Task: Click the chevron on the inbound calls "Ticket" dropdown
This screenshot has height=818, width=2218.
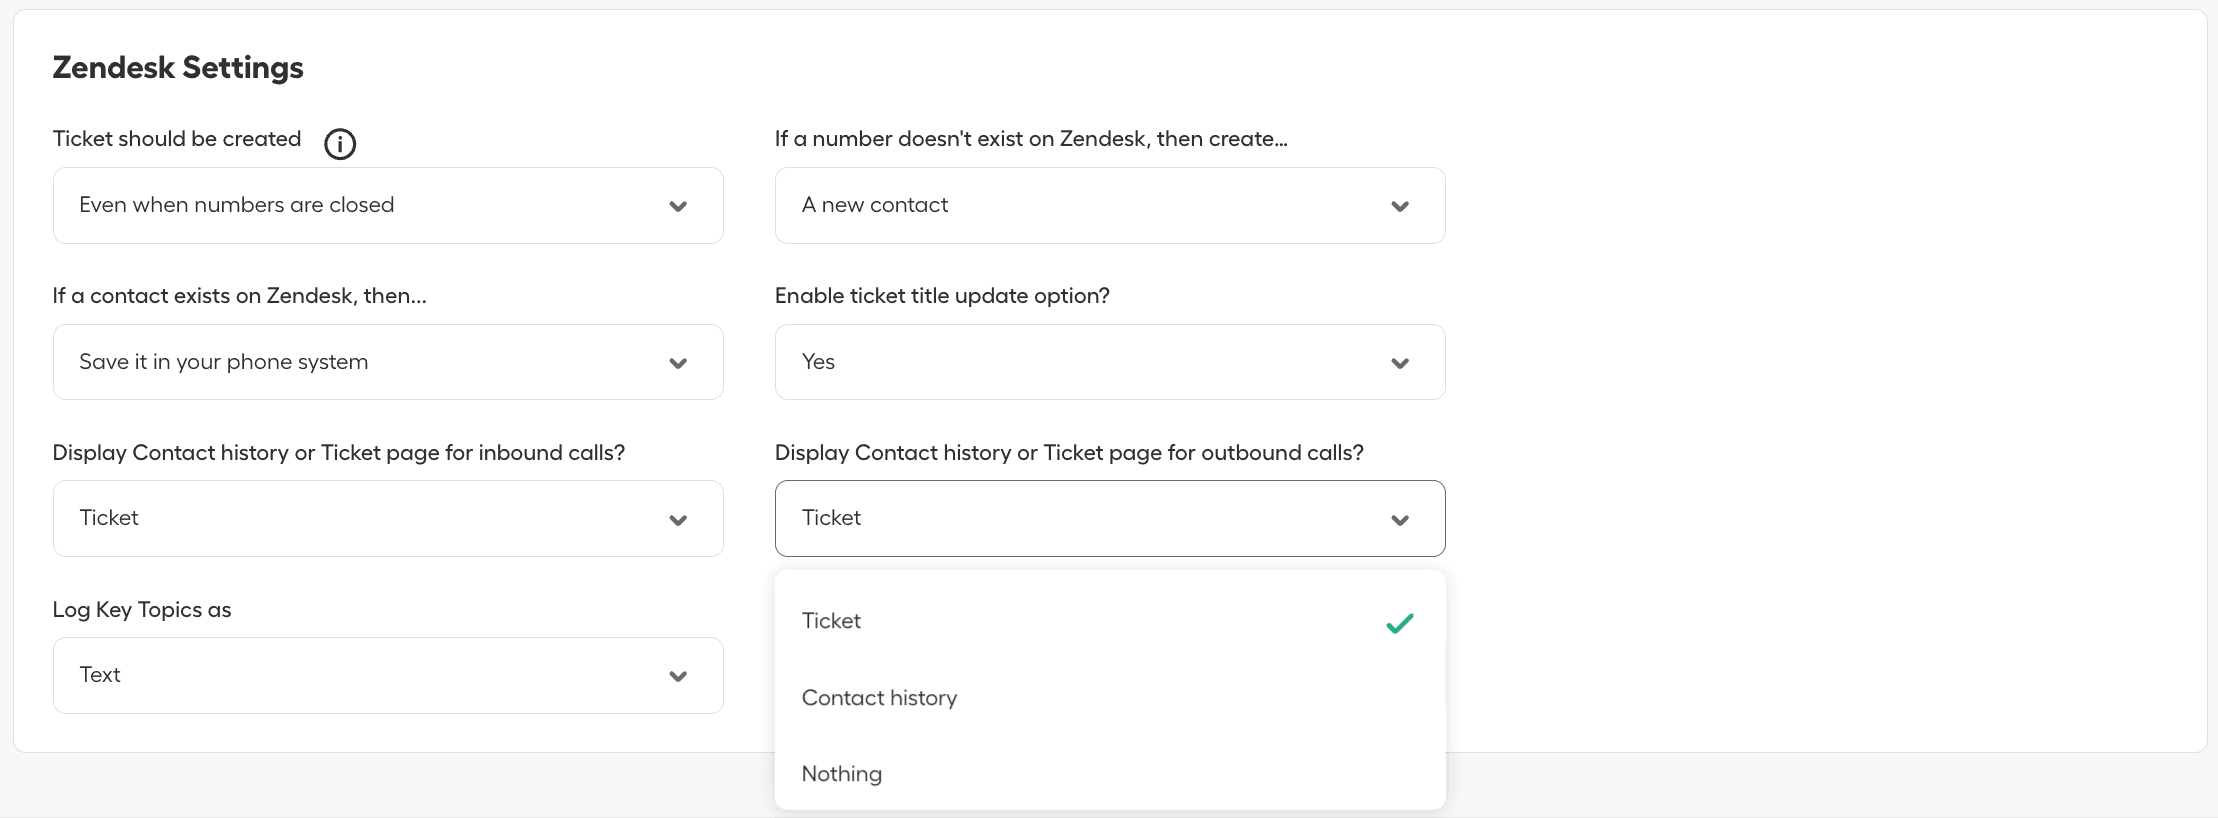Action: point(678,518)
